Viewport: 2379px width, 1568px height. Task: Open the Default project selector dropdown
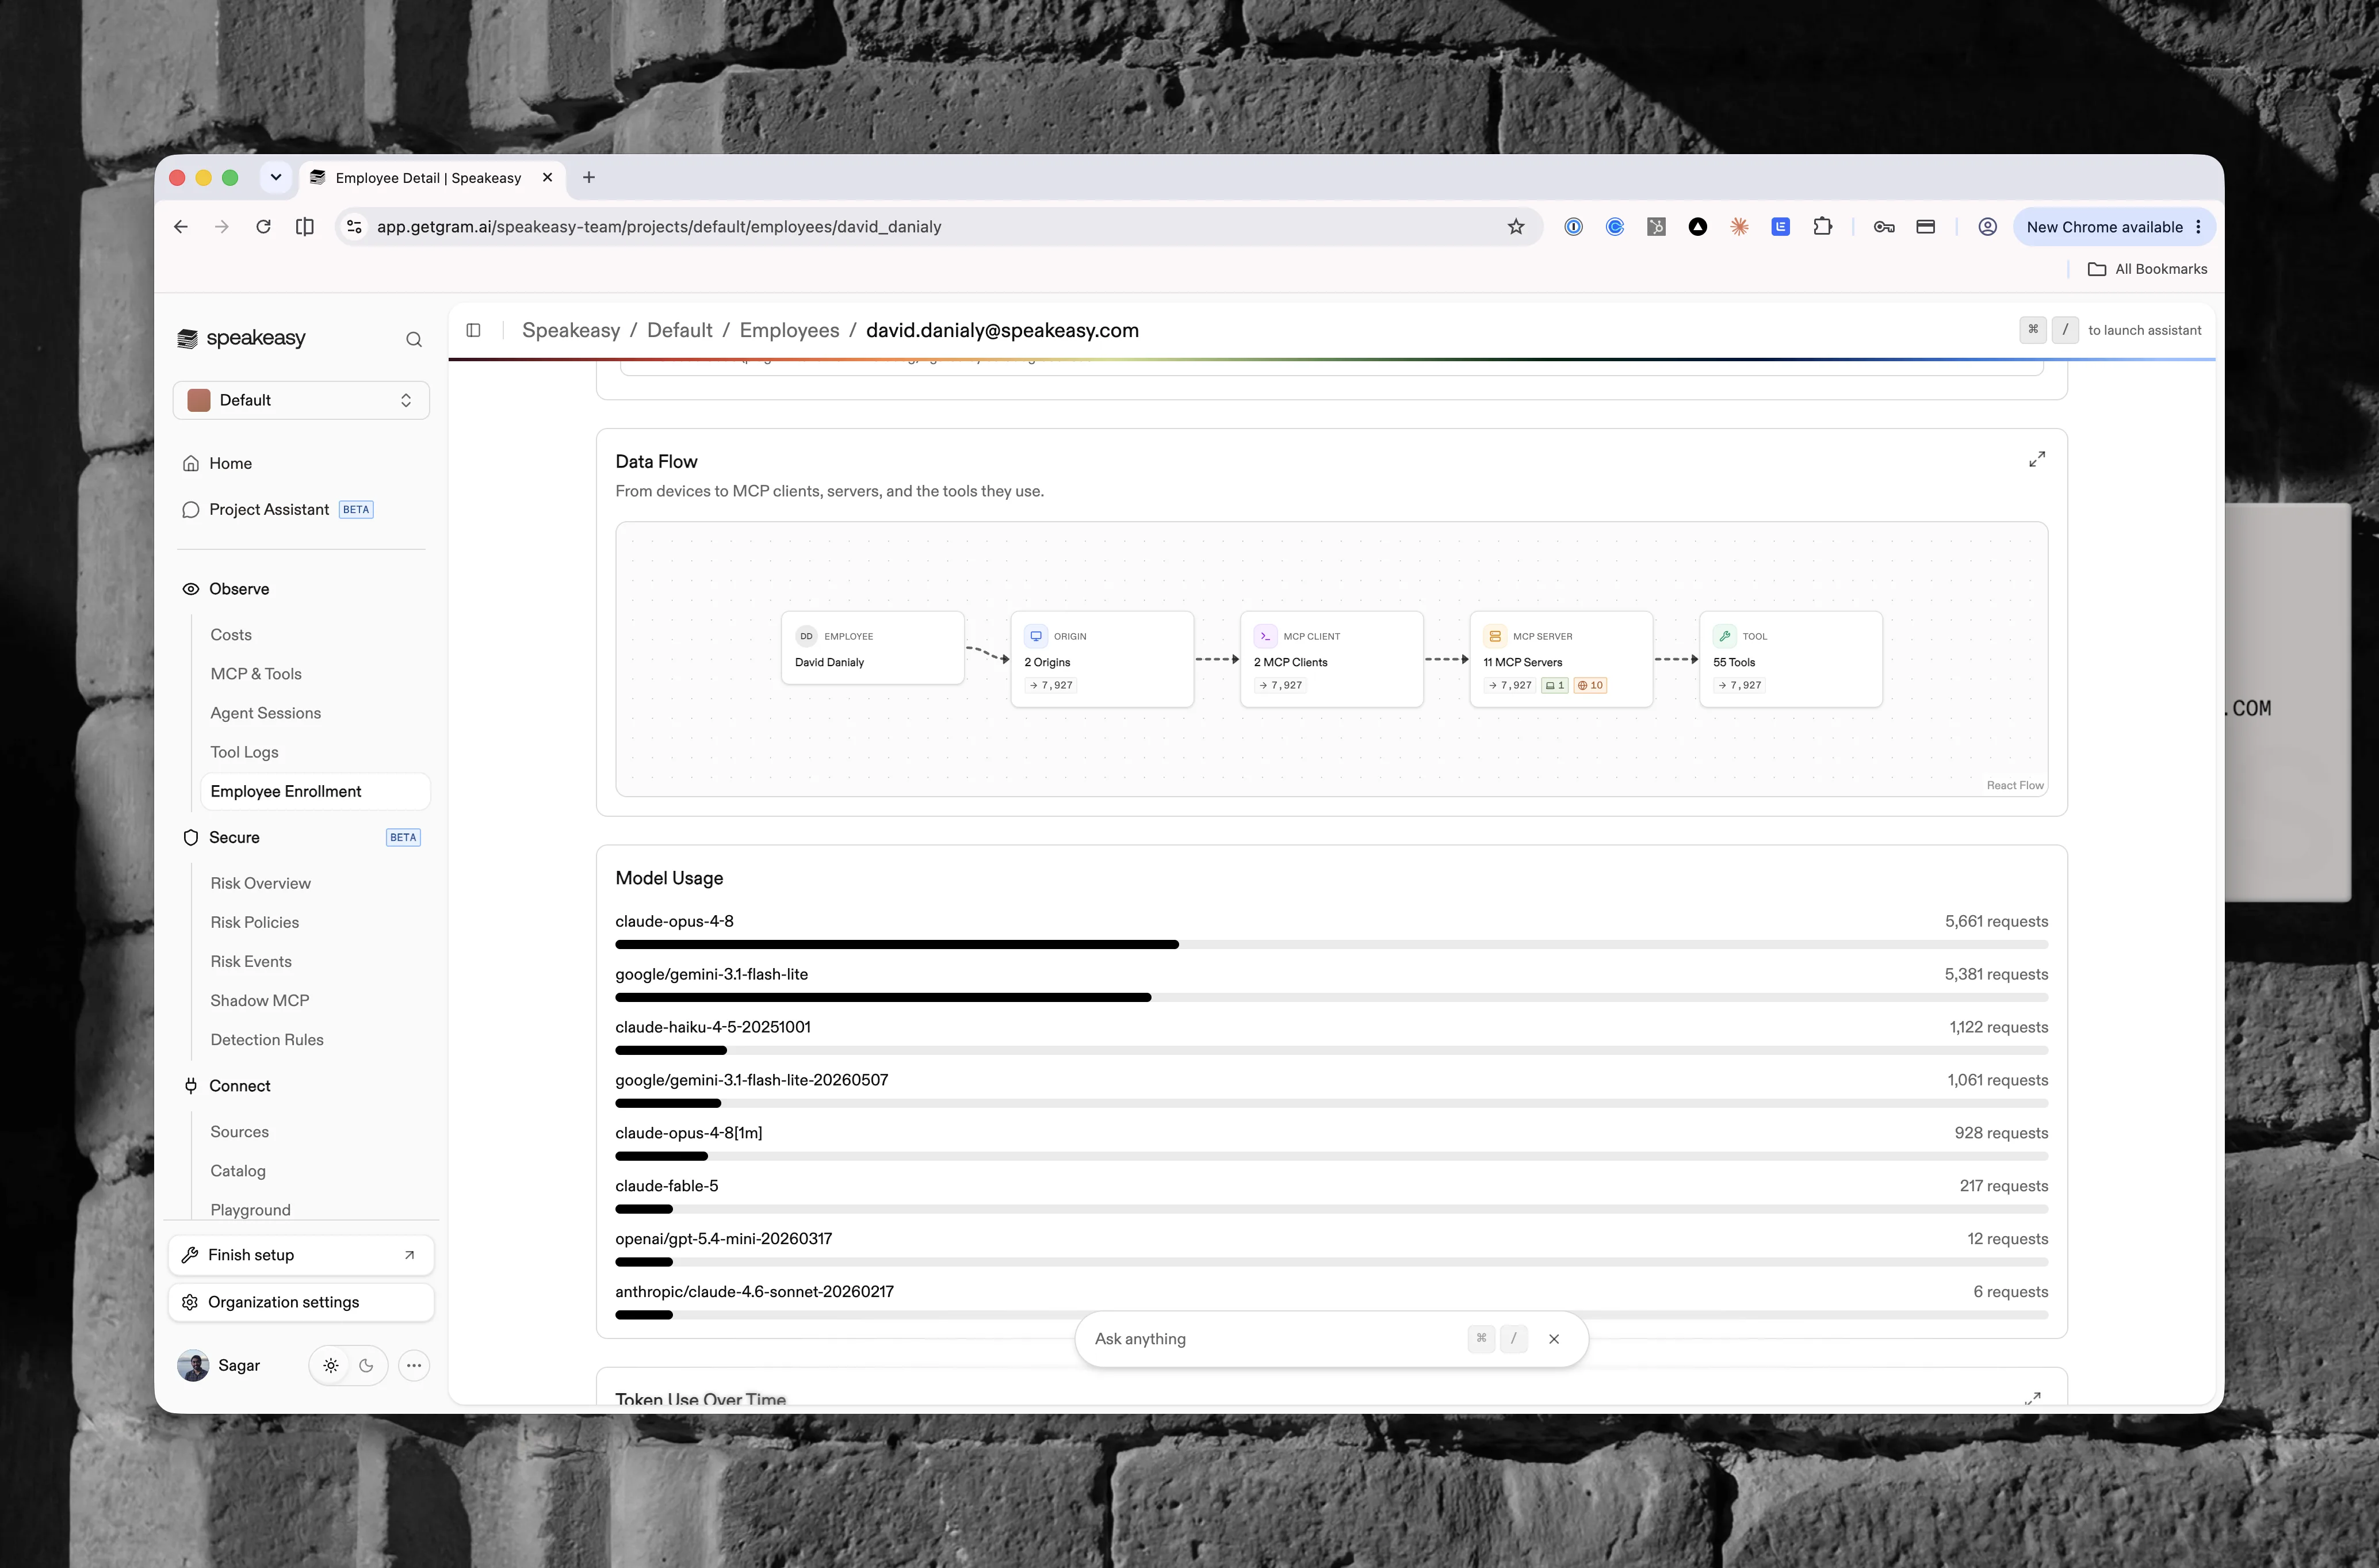click(301, 400)
